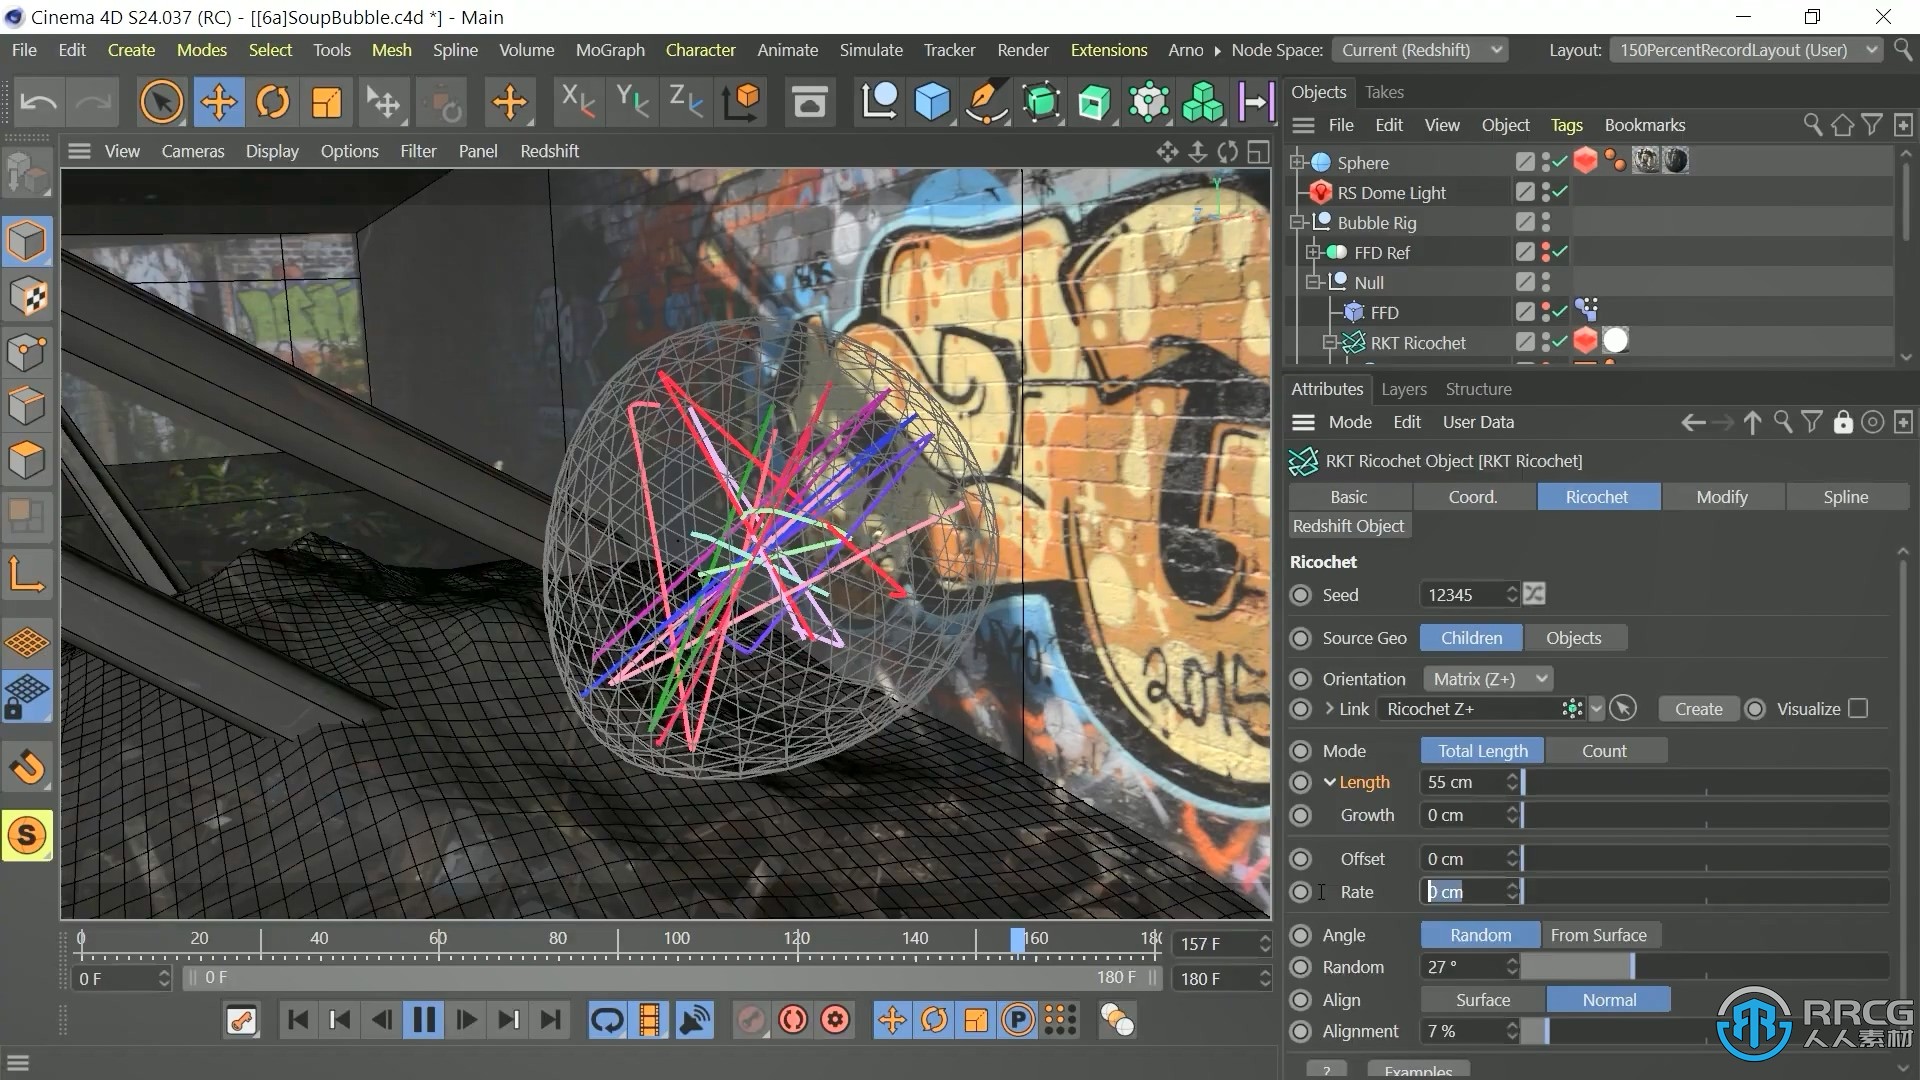This screenshot has width=1920, height=1080.
Task: Switch to the Takes tab
Action: click(x=1384, y=92)
